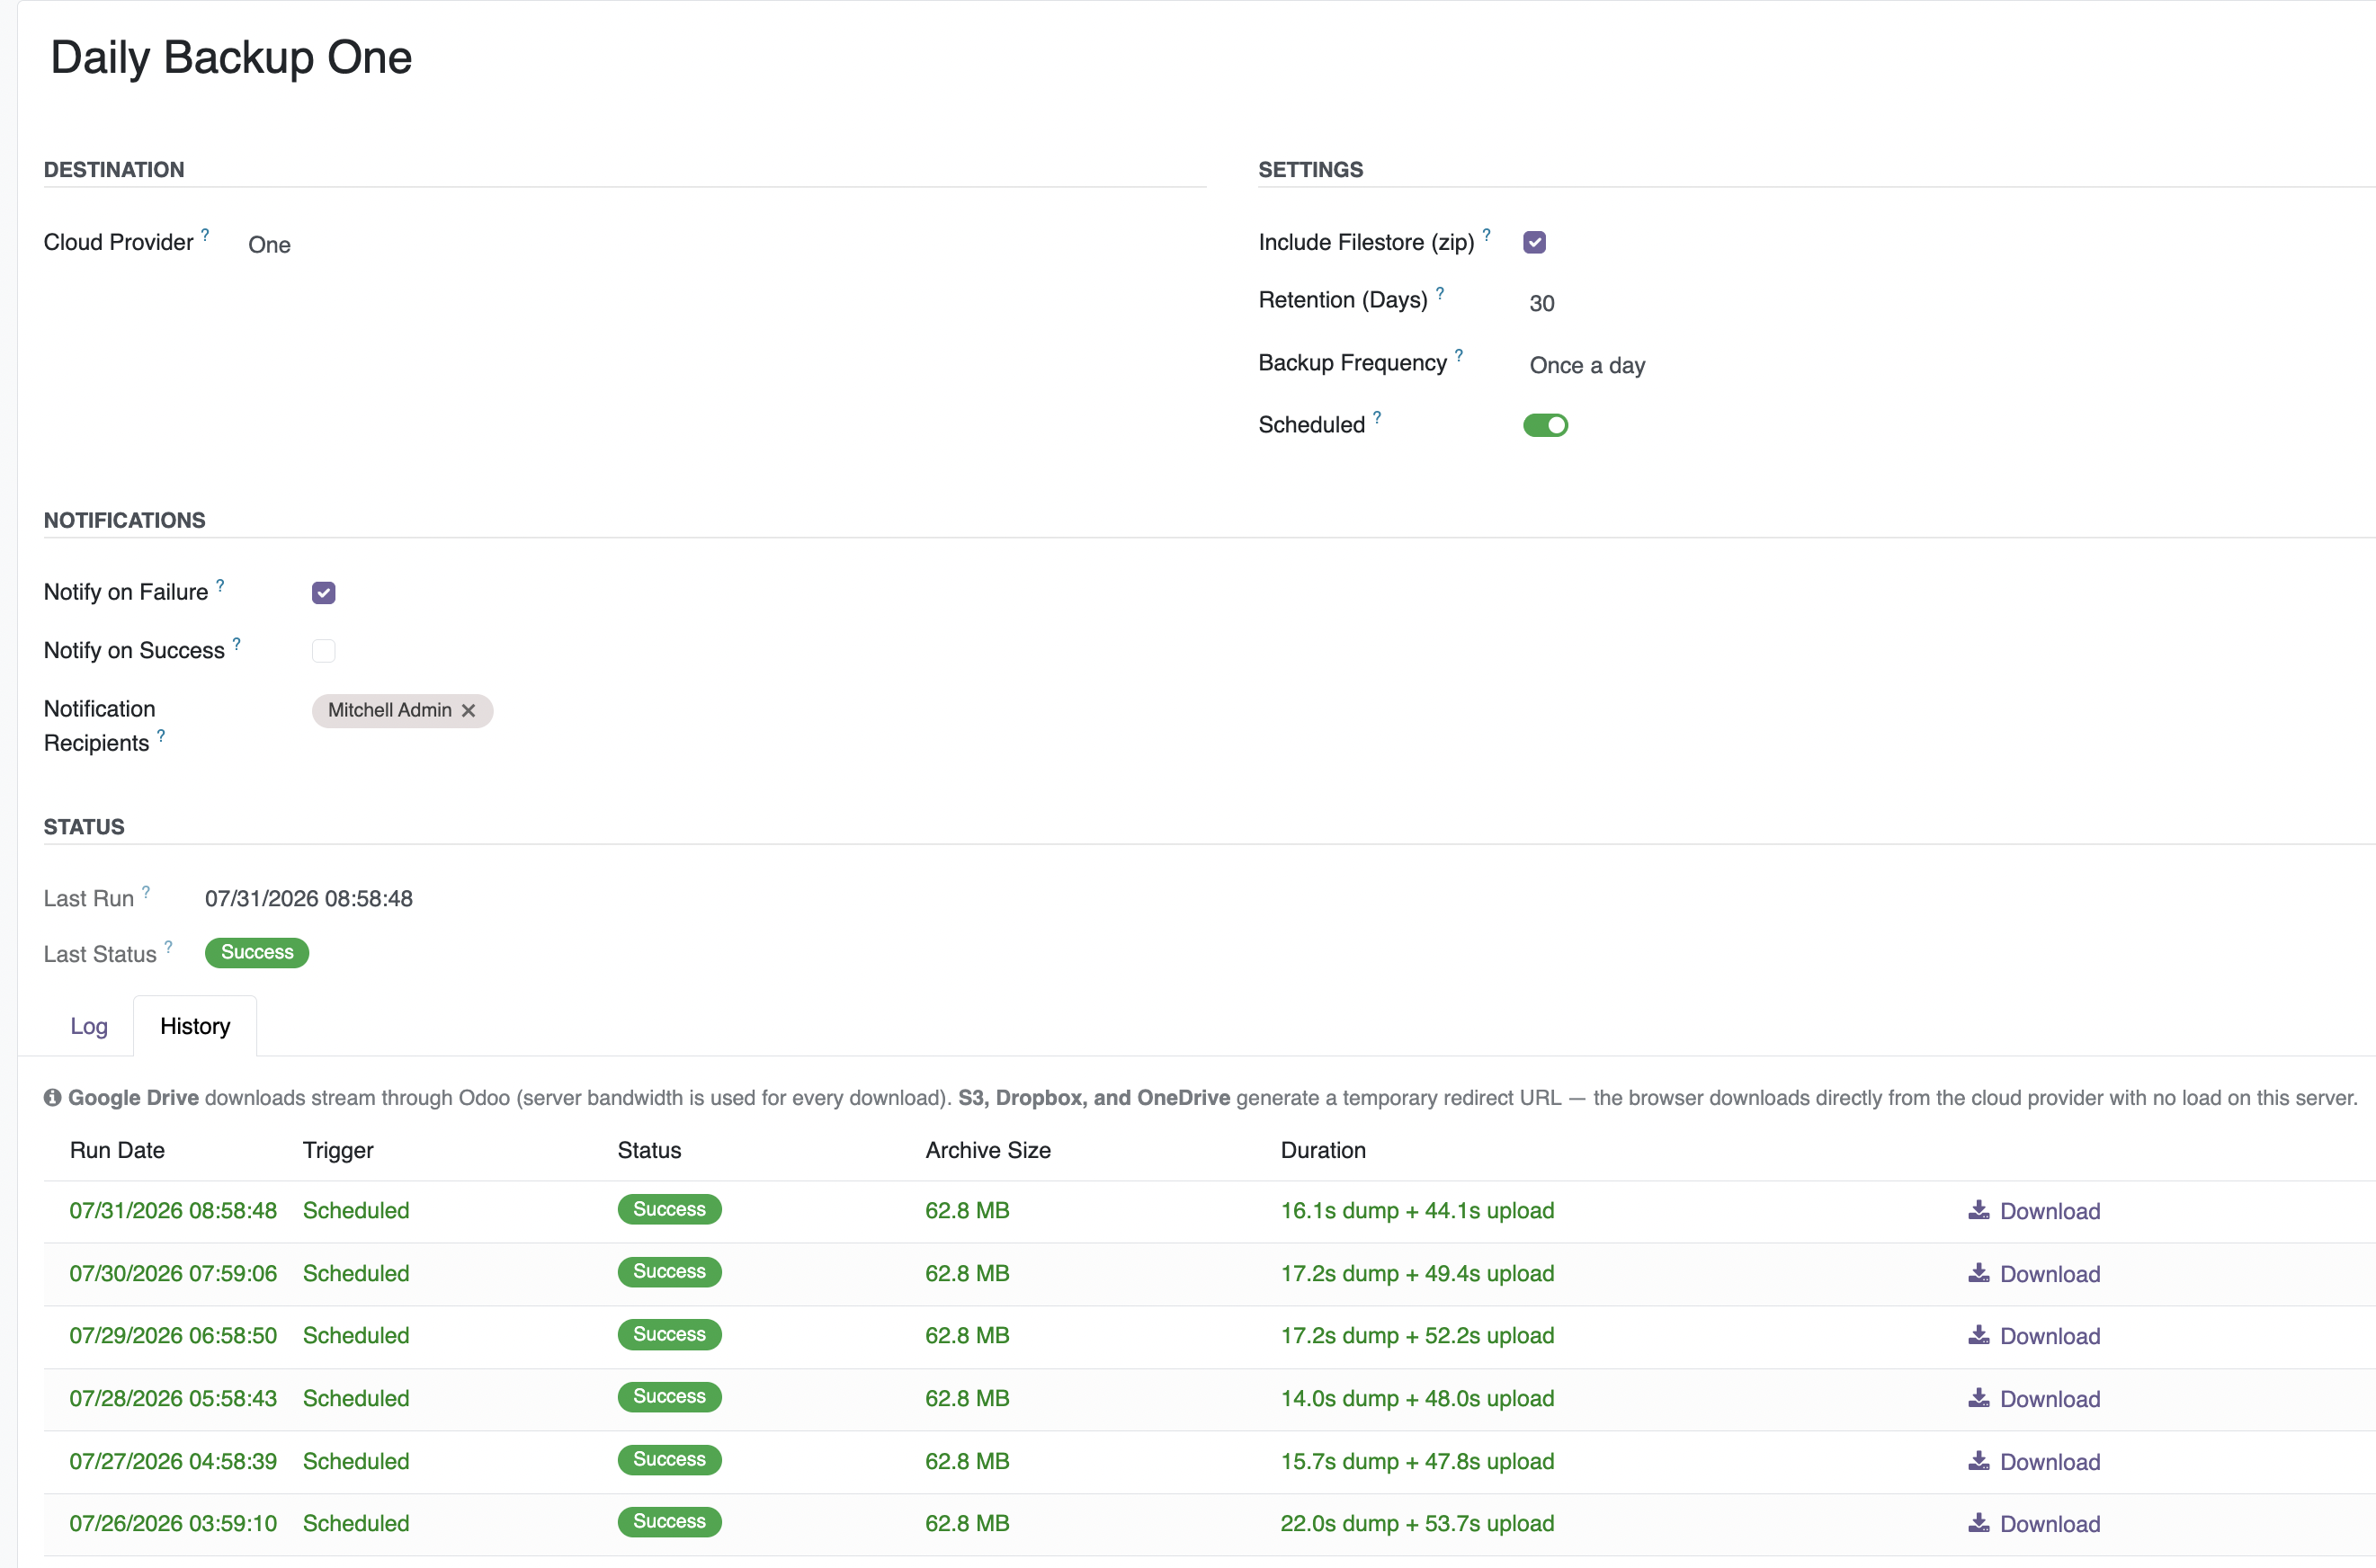Edit the Retention (Days) value 30

click(x=1541, y=303)
